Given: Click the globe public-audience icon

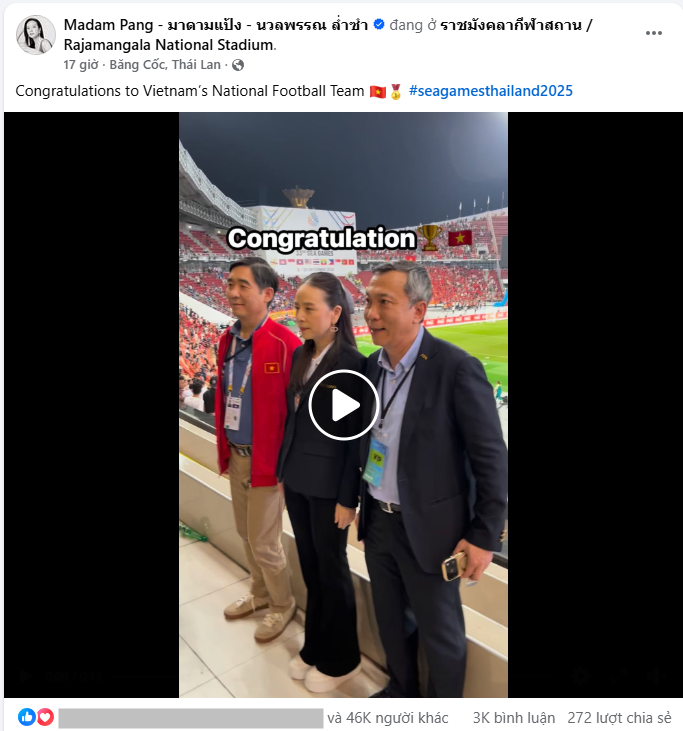Looking at the screenshot, I should pos(238,65).
